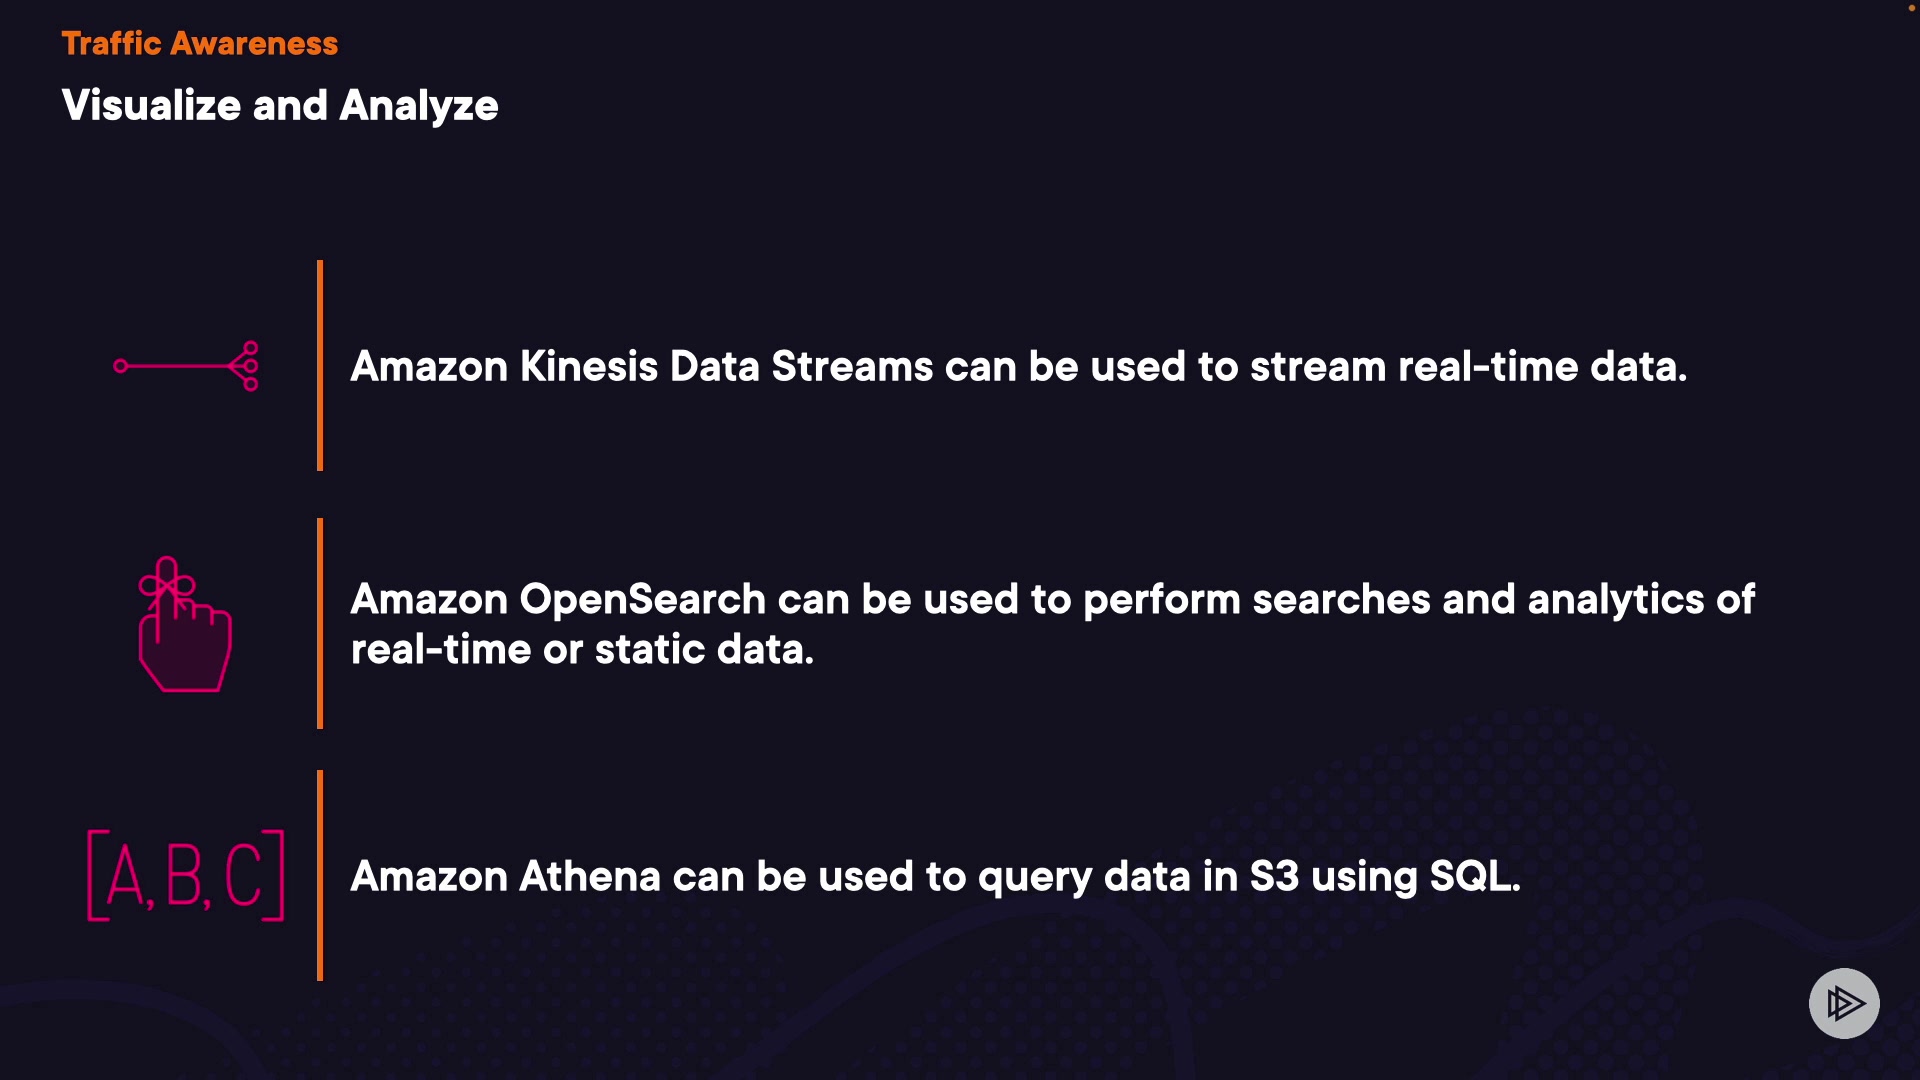Click the orange divider beside the Kinesis text
Screen dimensions: 1920x1080
click(320, 365)
